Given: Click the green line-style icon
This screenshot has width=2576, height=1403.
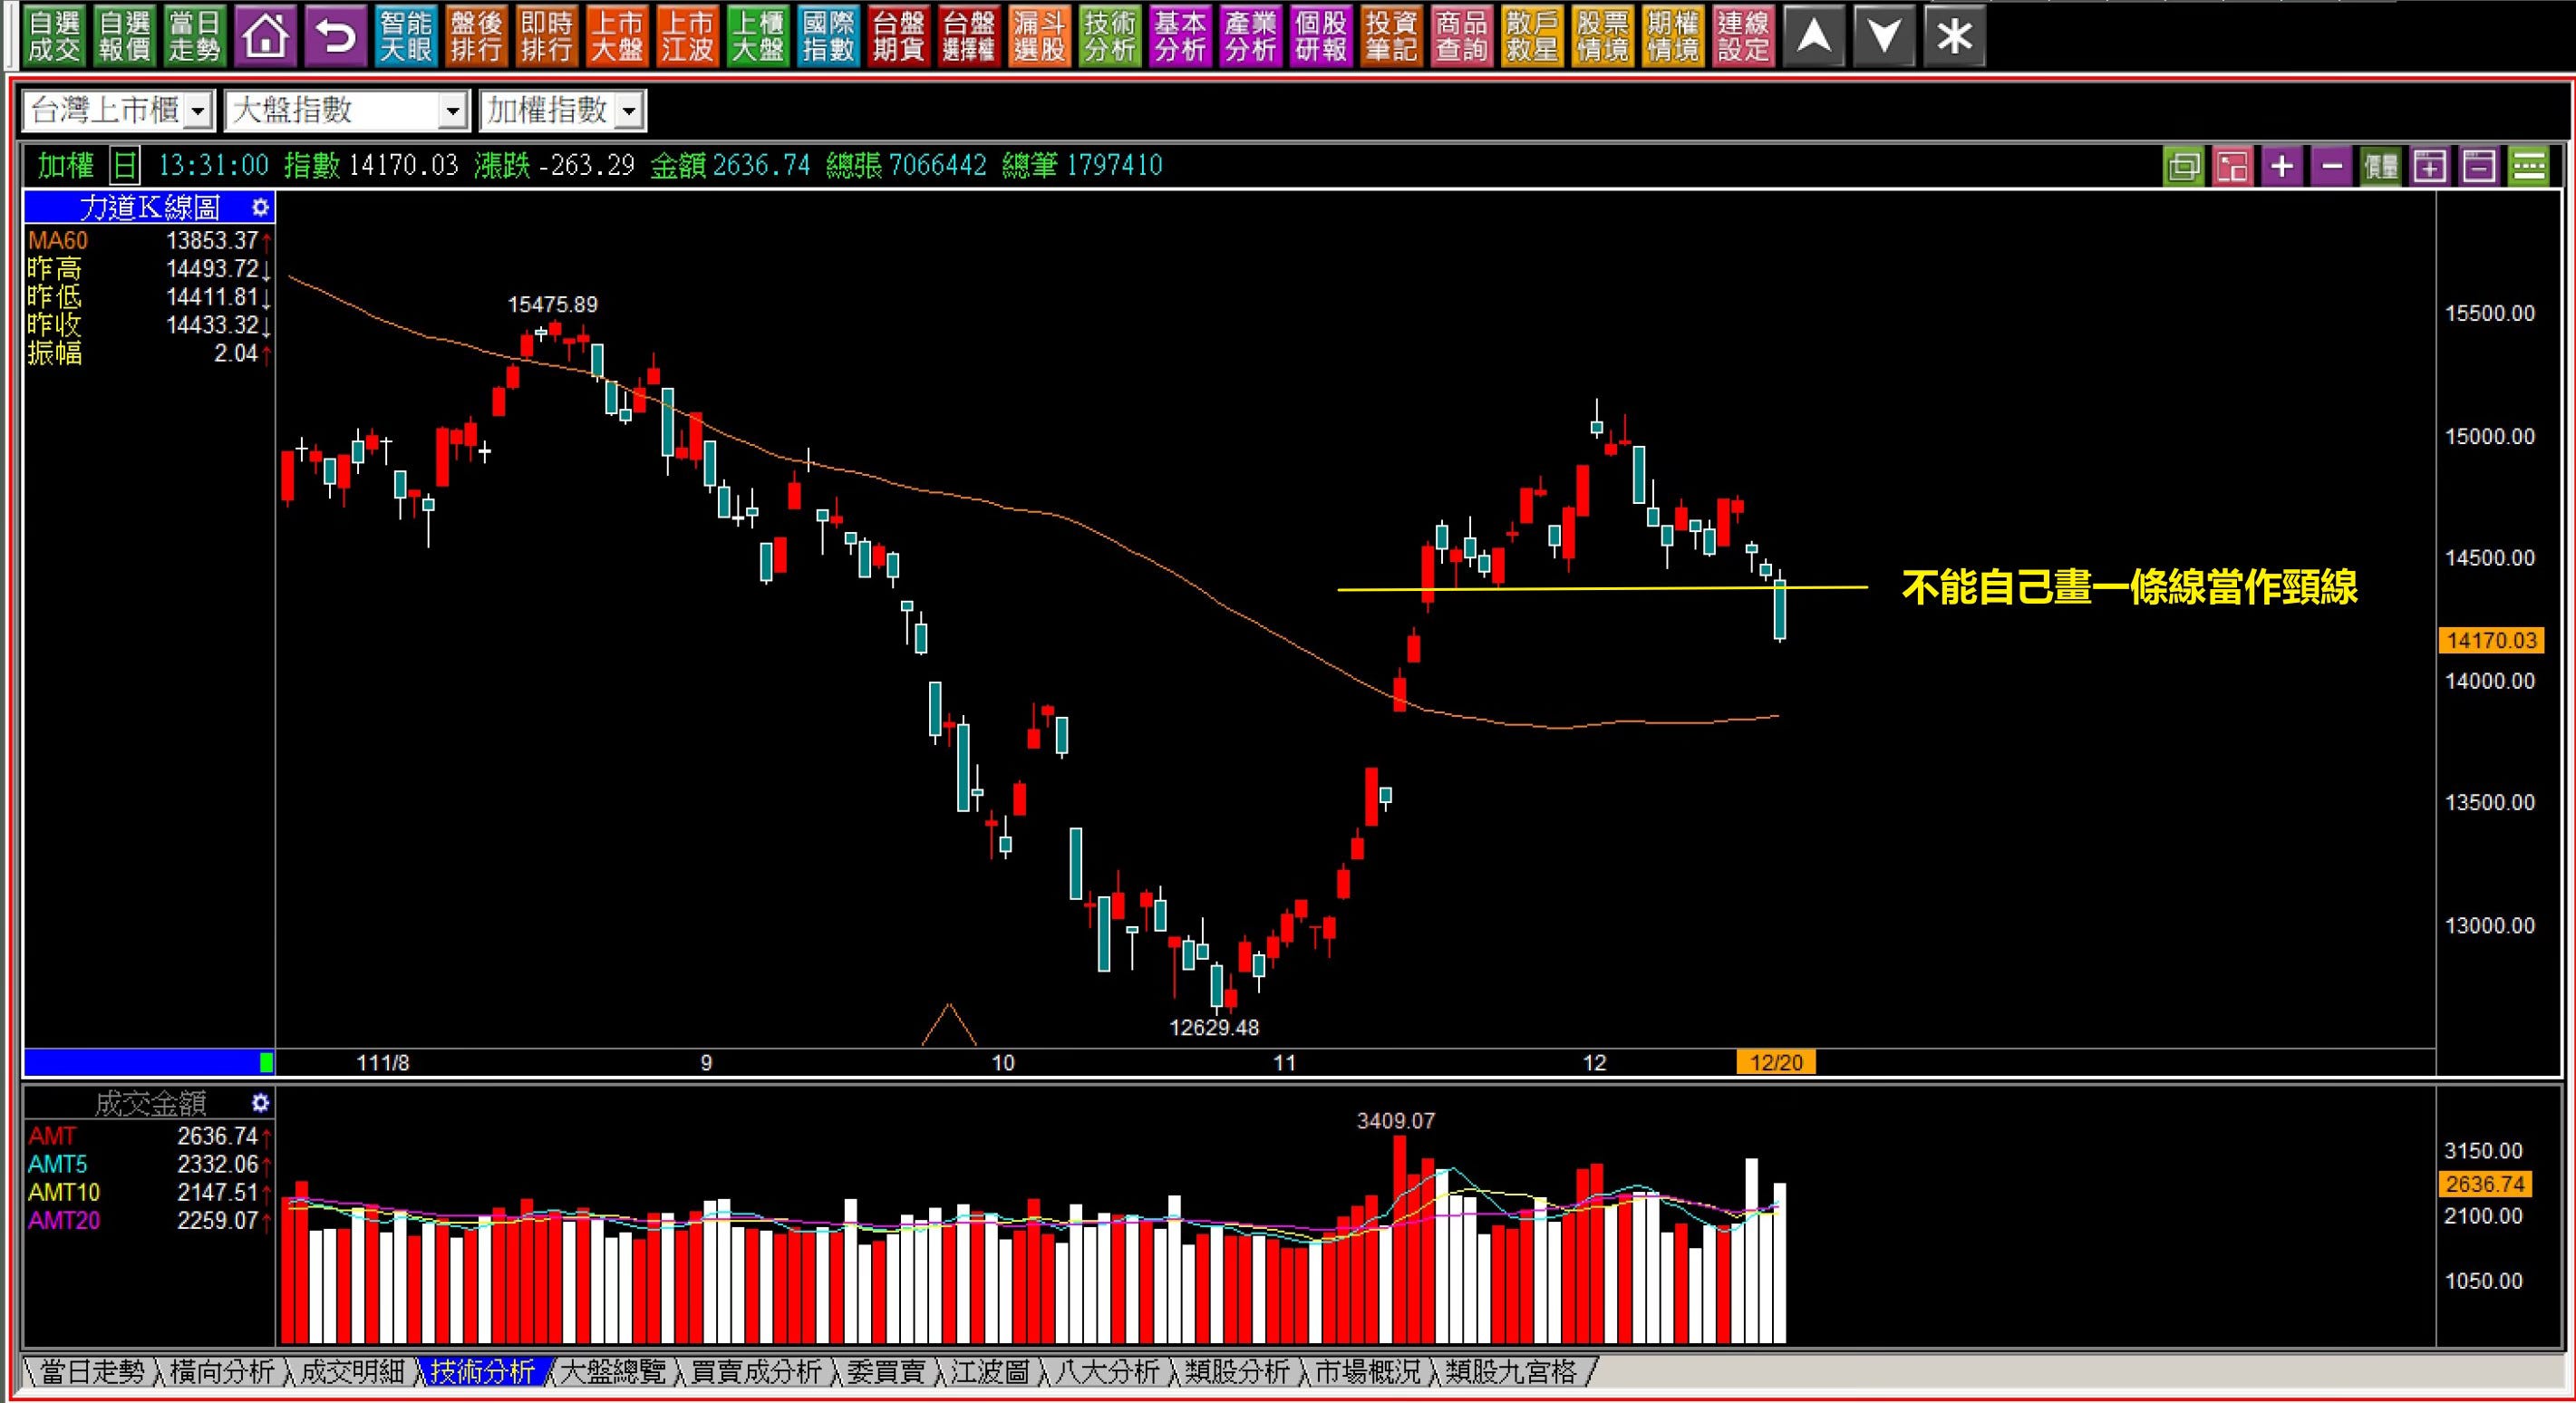Looking at the screenshot, I should point(2528,166).
